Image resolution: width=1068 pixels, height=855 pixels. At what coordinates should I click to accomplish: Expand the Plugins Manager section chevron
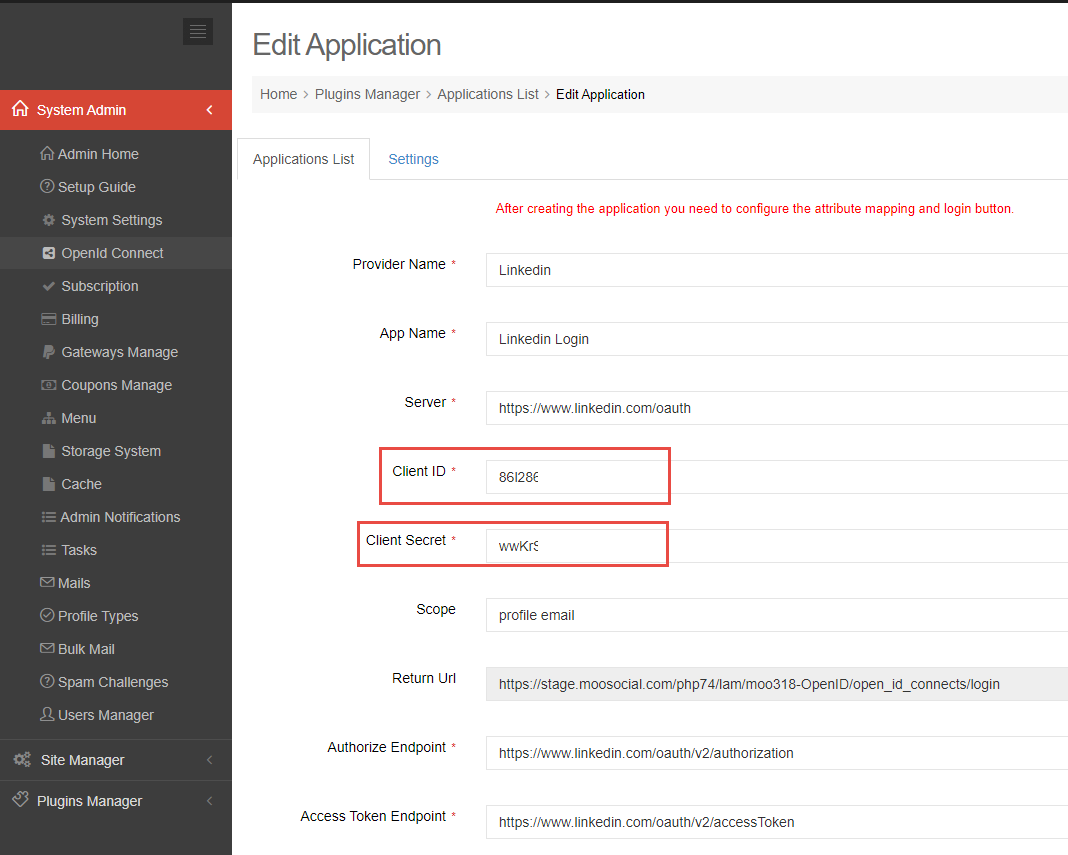(210, 800)
